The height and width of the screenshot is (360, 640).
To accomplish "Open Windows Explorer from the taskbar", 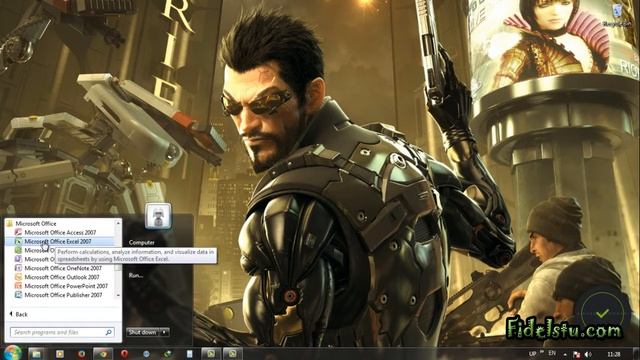I will [x=37, y=353].
